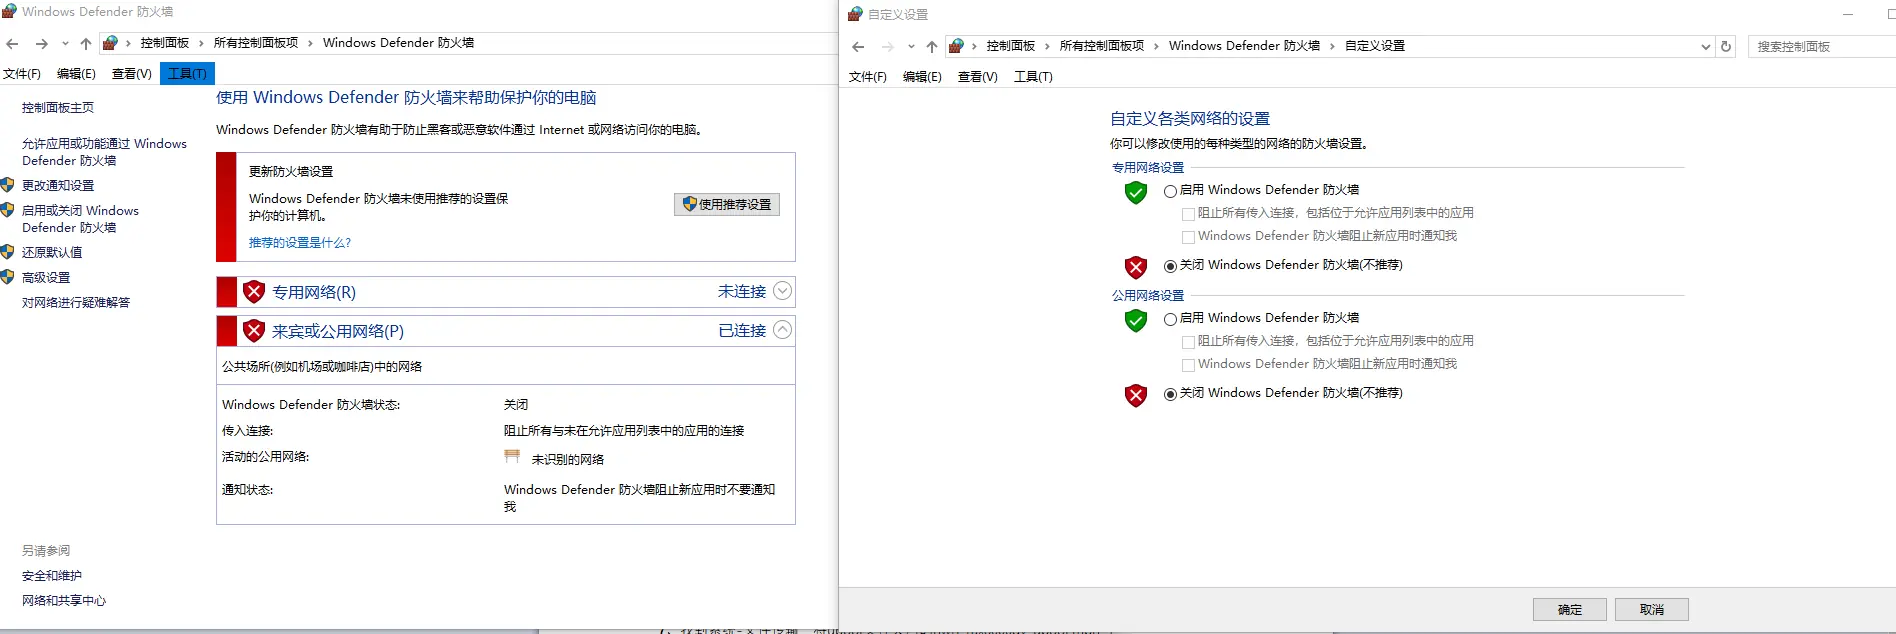
Task: Click 所有控制面板项 breadcrumb in 自定义设置 window
Action: coord(1102,46)
